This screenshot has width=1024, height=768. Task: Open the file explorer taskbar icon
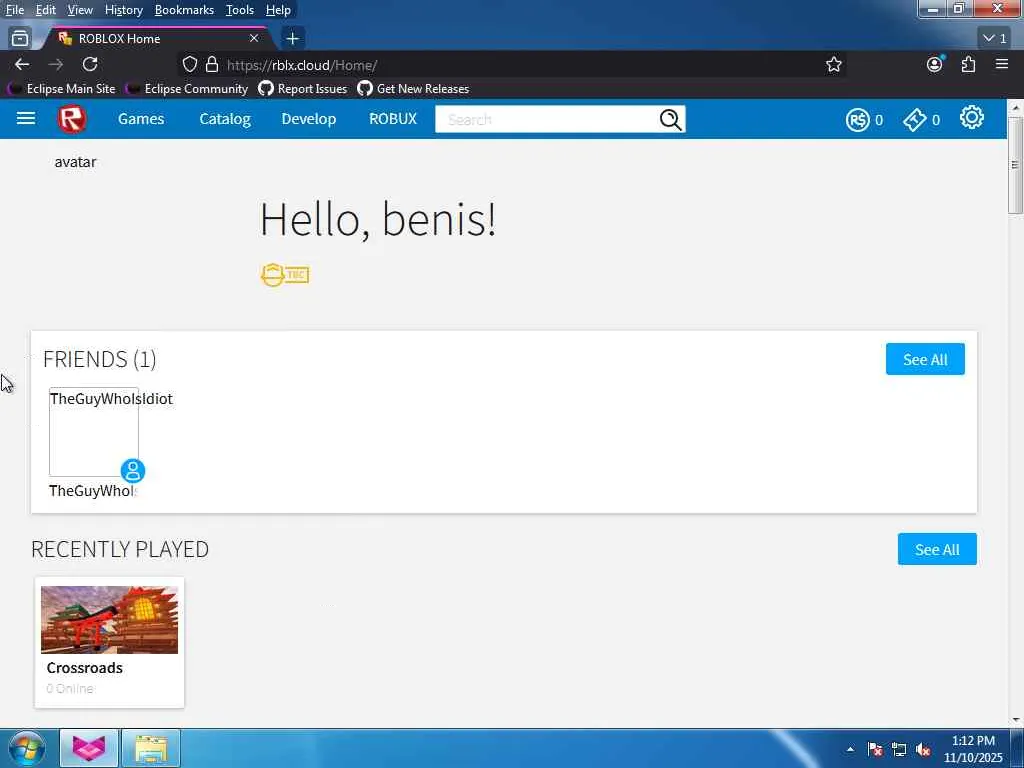point(151,748)
